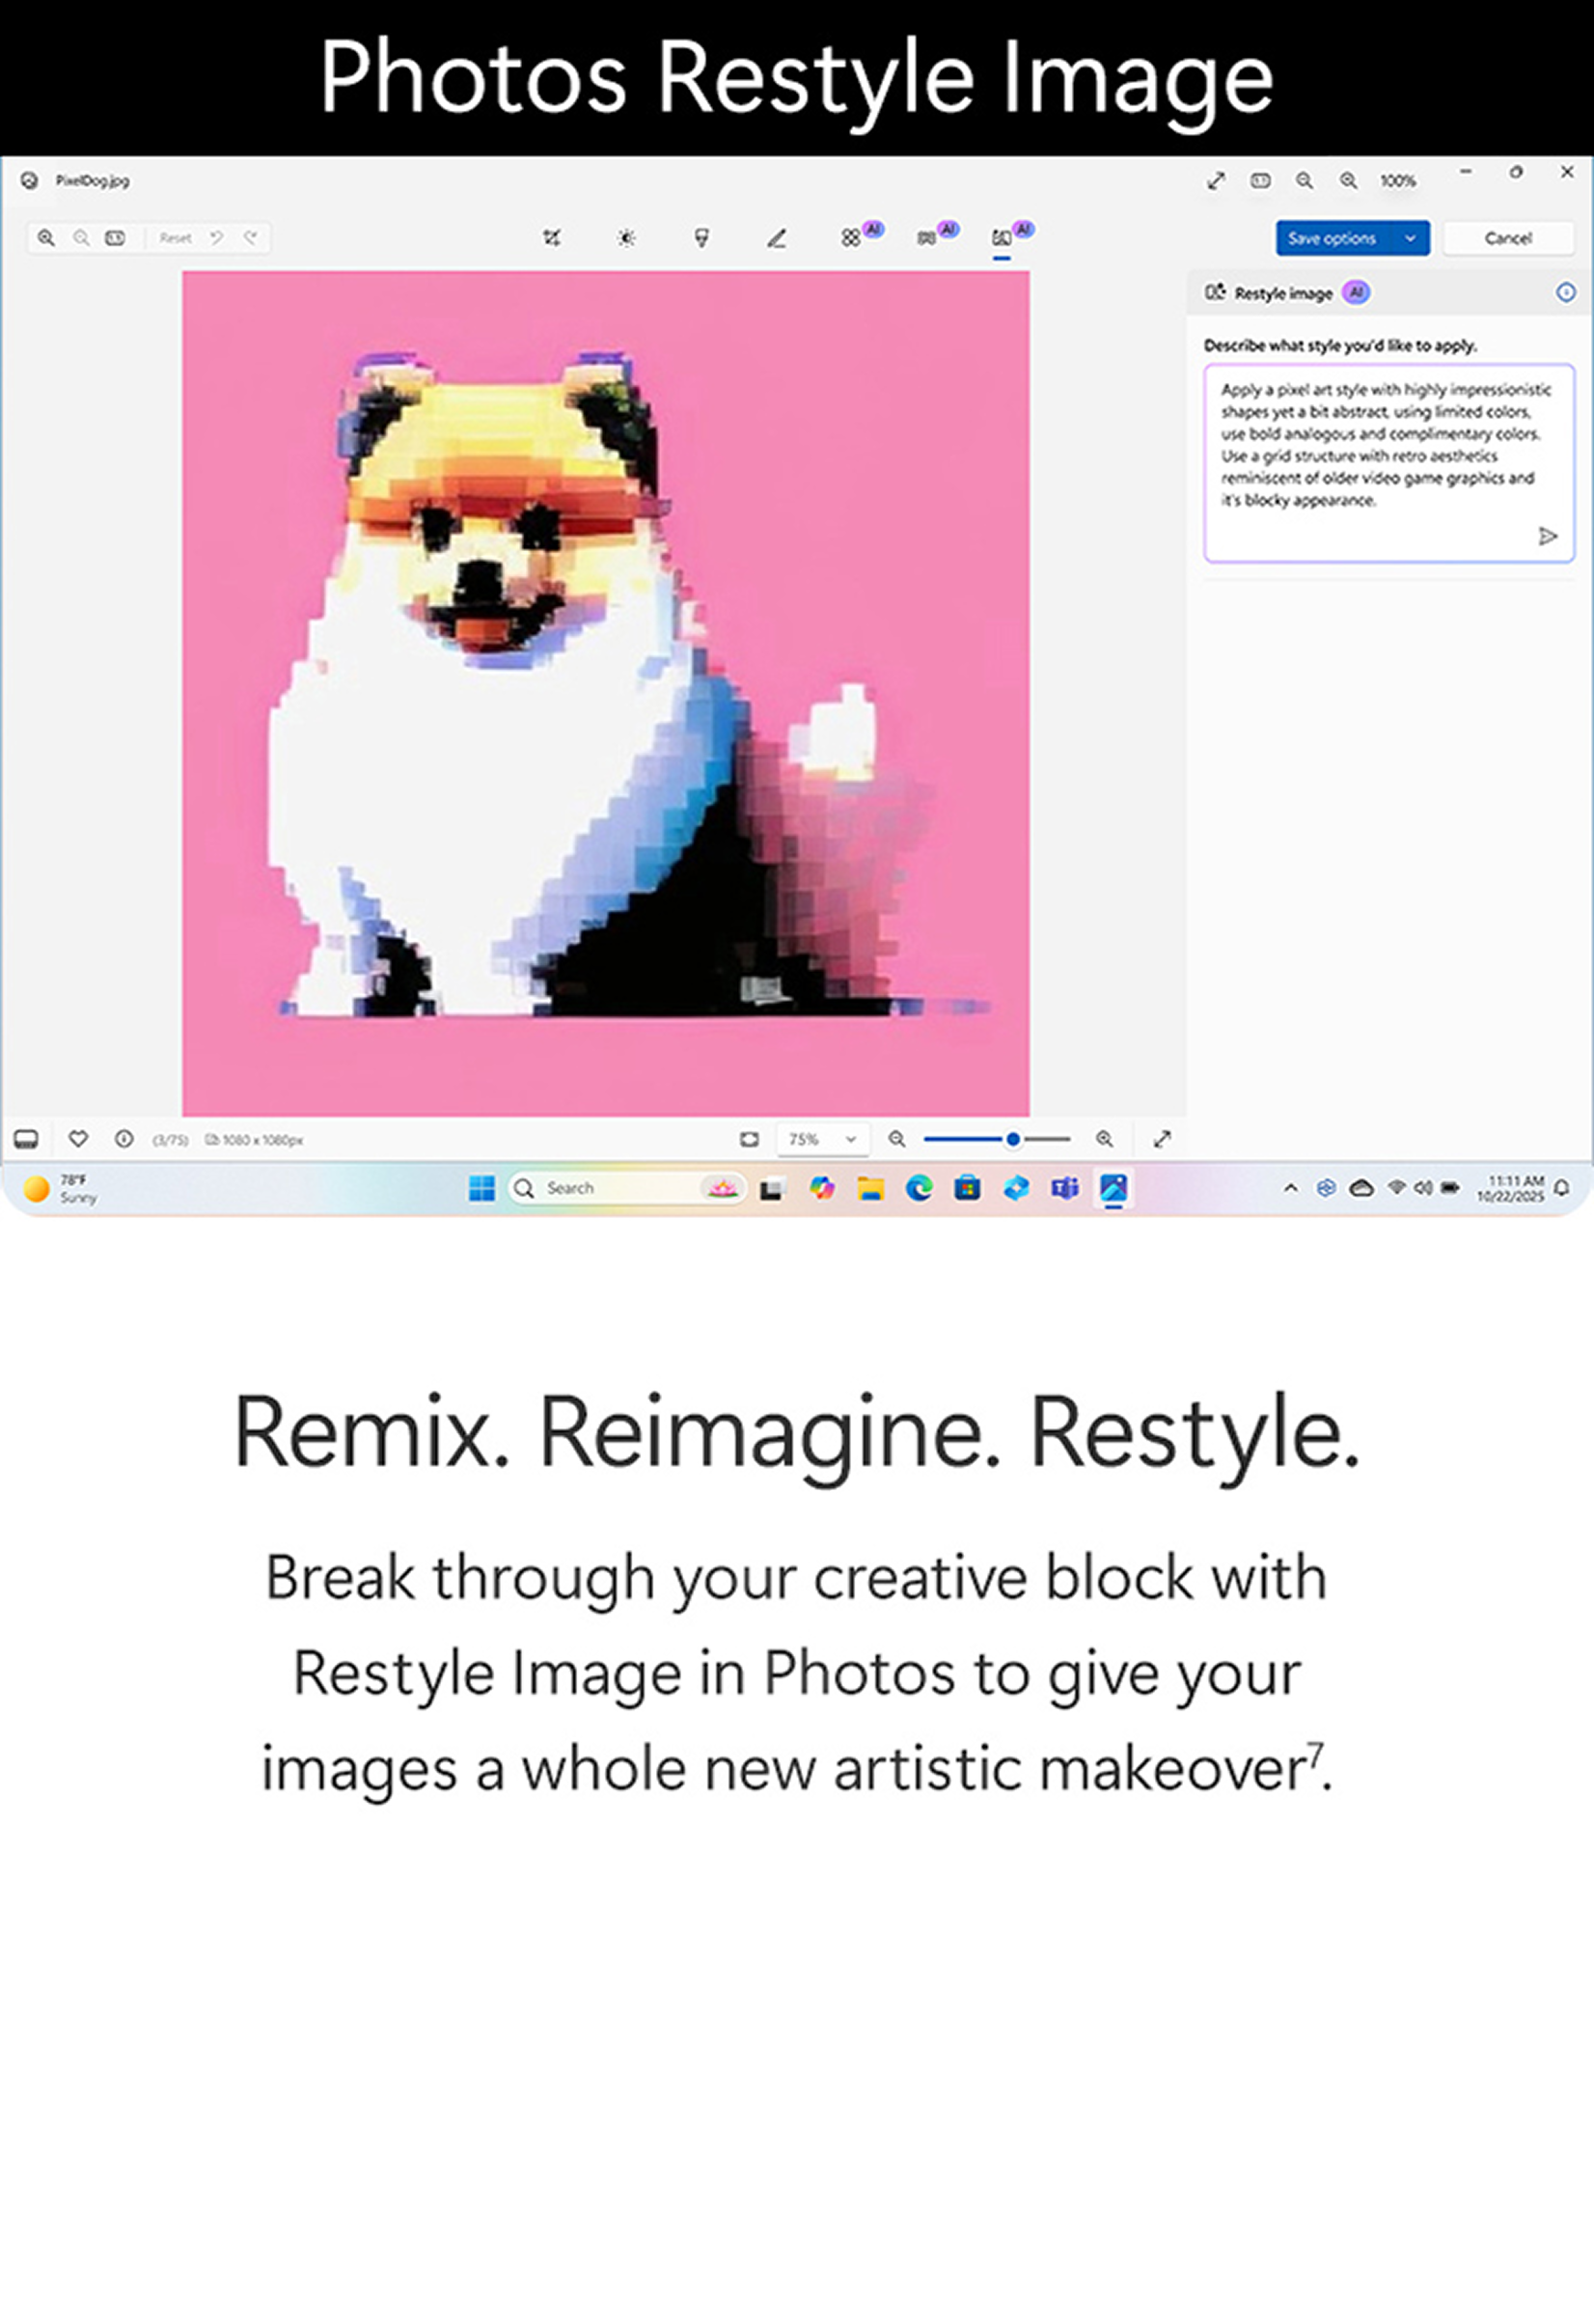The width and height of the screenshot is (1594, 2324).
Task: Open the 75% zoom level dropdown
Action: 822,1139
